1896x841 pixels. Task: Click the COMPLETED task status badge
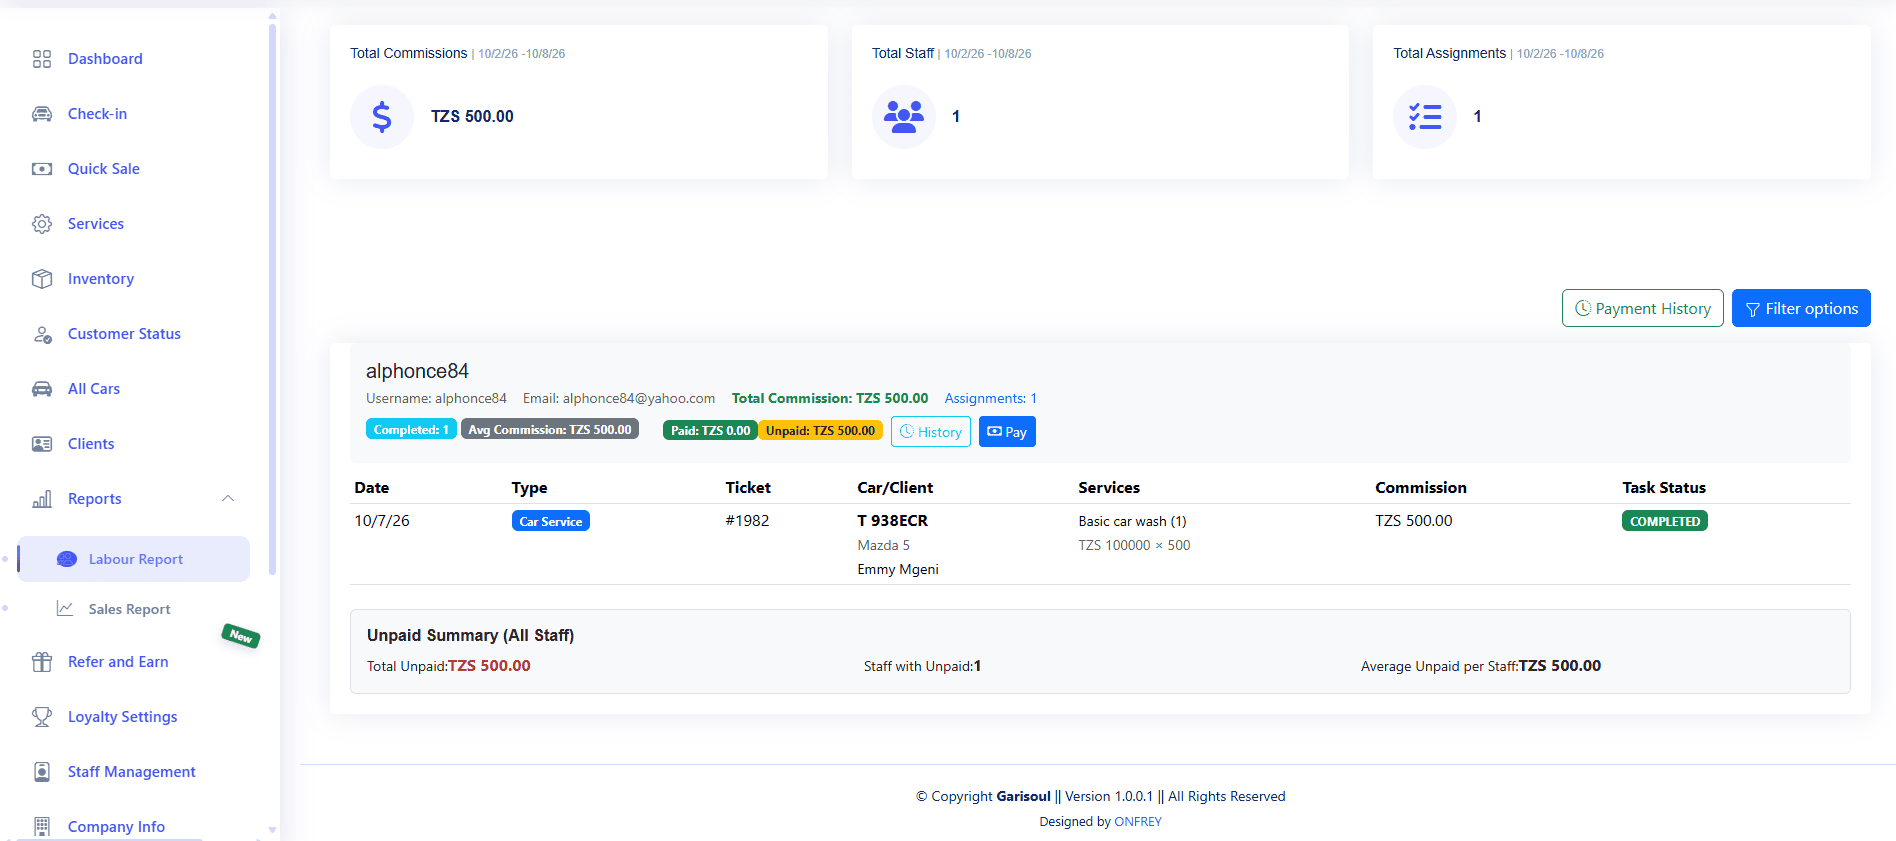1665,521
